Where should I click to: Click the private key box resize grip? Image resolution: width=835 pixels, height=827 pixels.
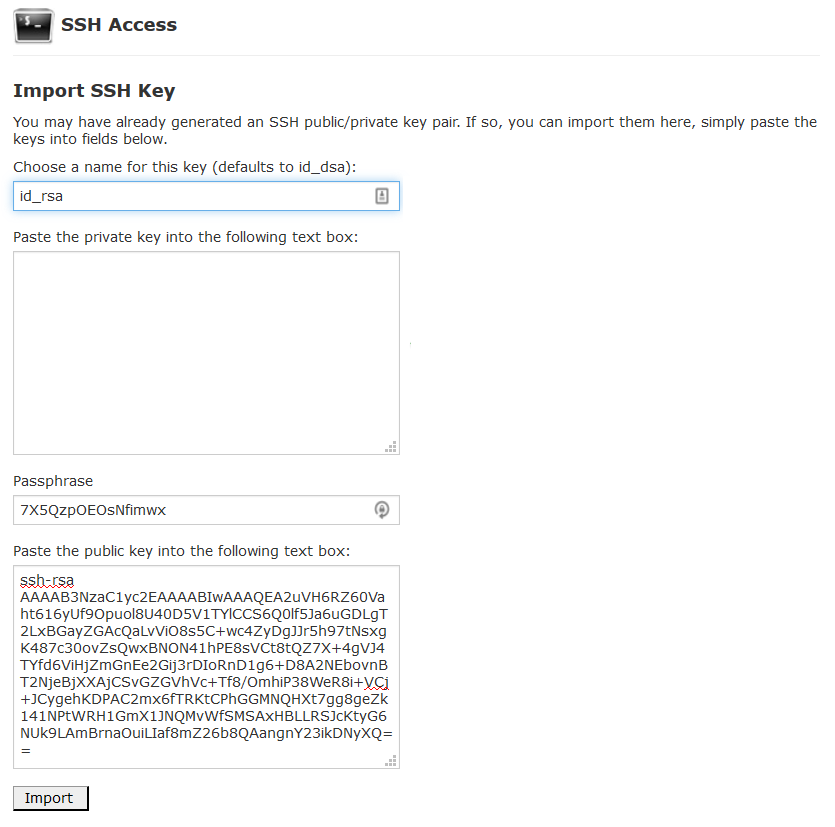click(391, 447)
